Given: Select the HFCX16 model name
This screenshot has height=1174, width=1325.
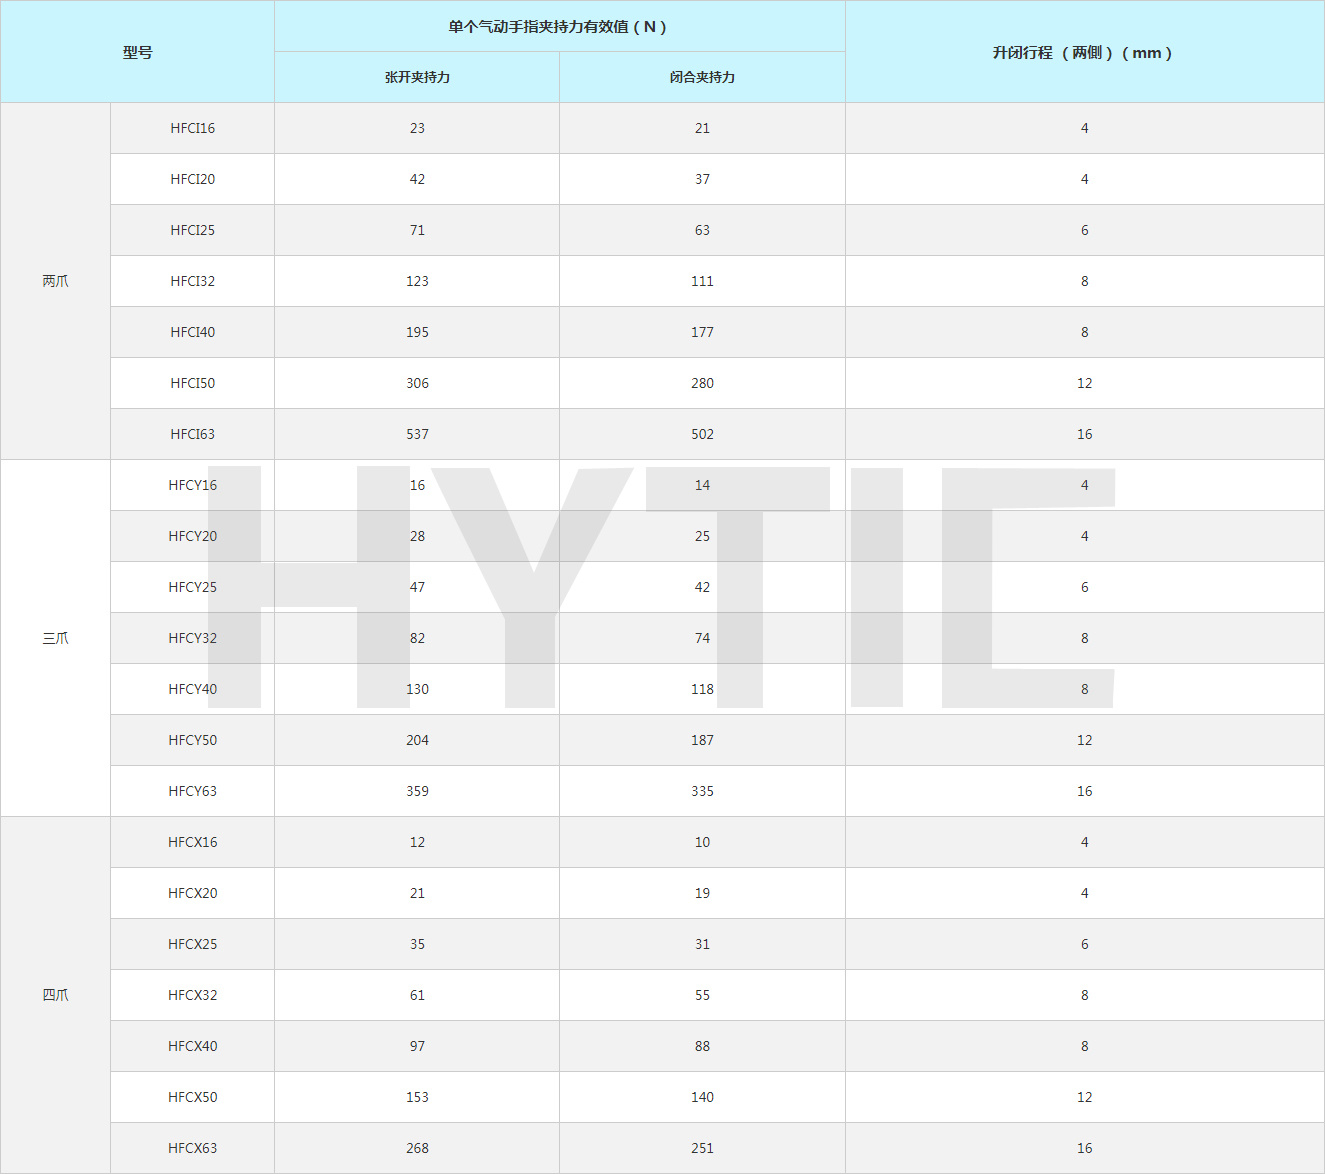Looking at the screenshot, I should (192, 842).
